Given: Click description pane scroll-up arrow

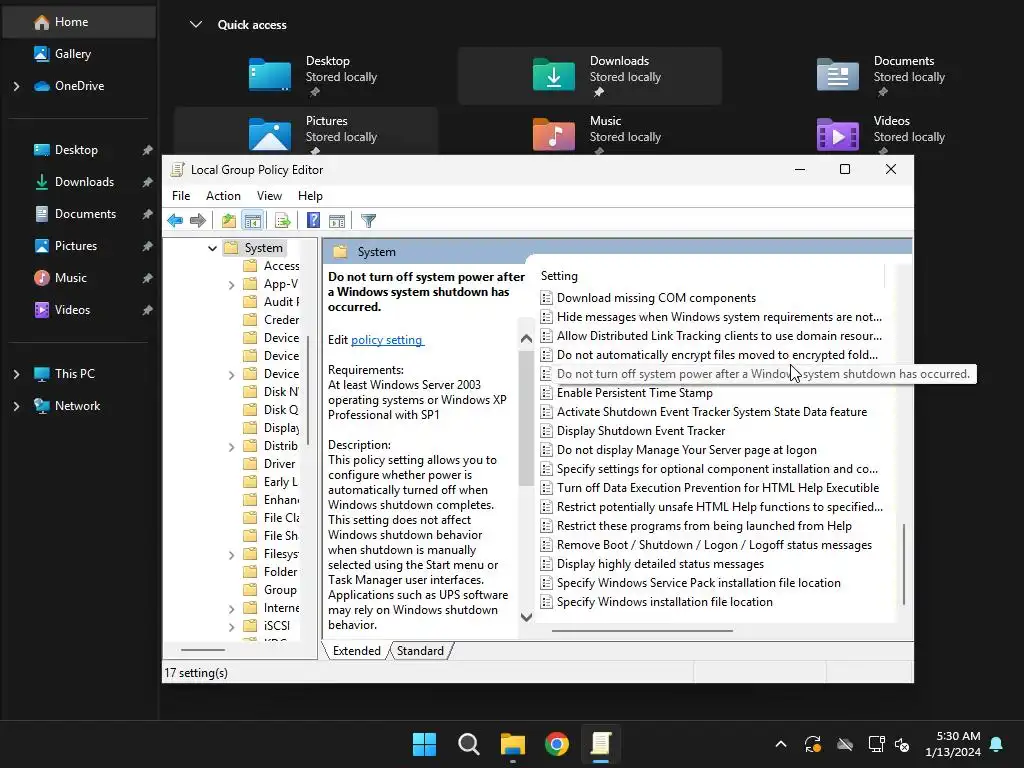Looking at the screenshot, I should [x=526, y=338].
